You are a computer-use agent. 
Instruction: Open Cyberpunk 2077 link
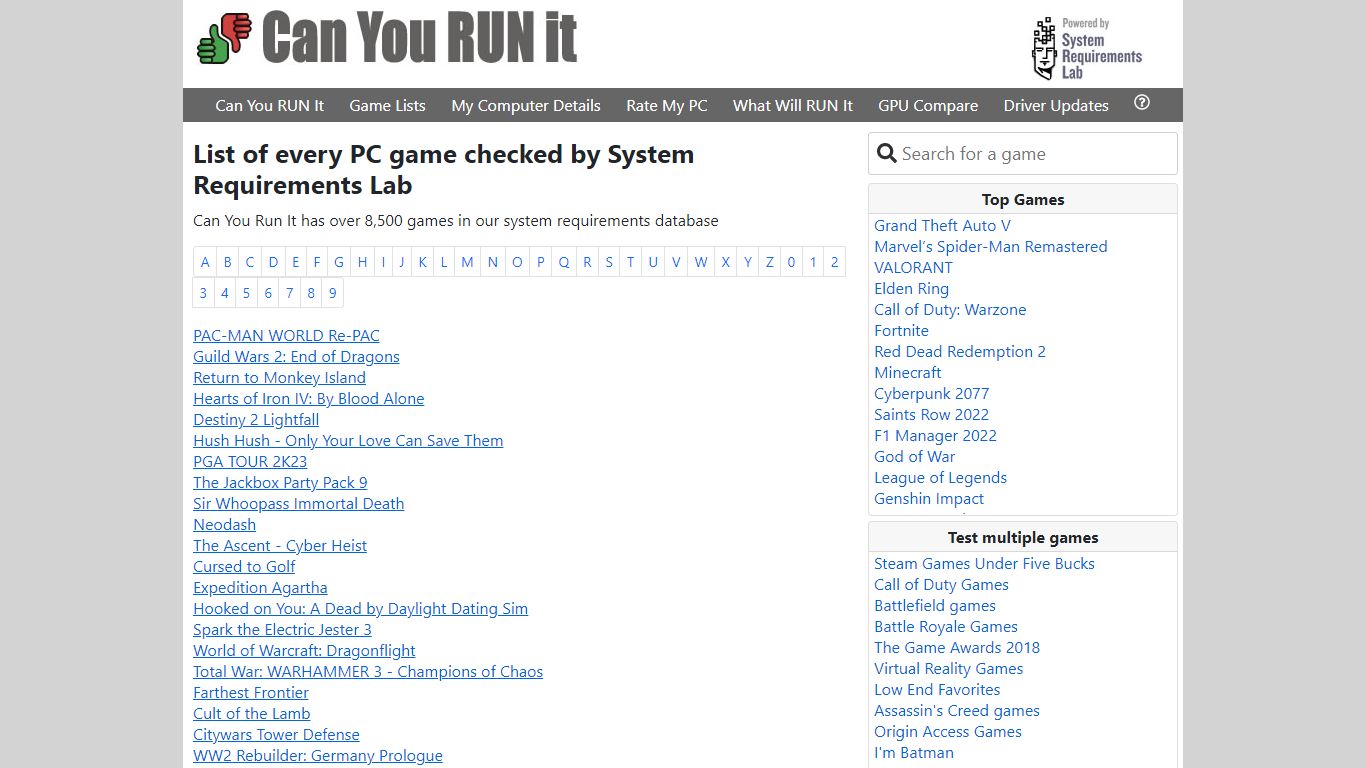[x=931, y=393]
